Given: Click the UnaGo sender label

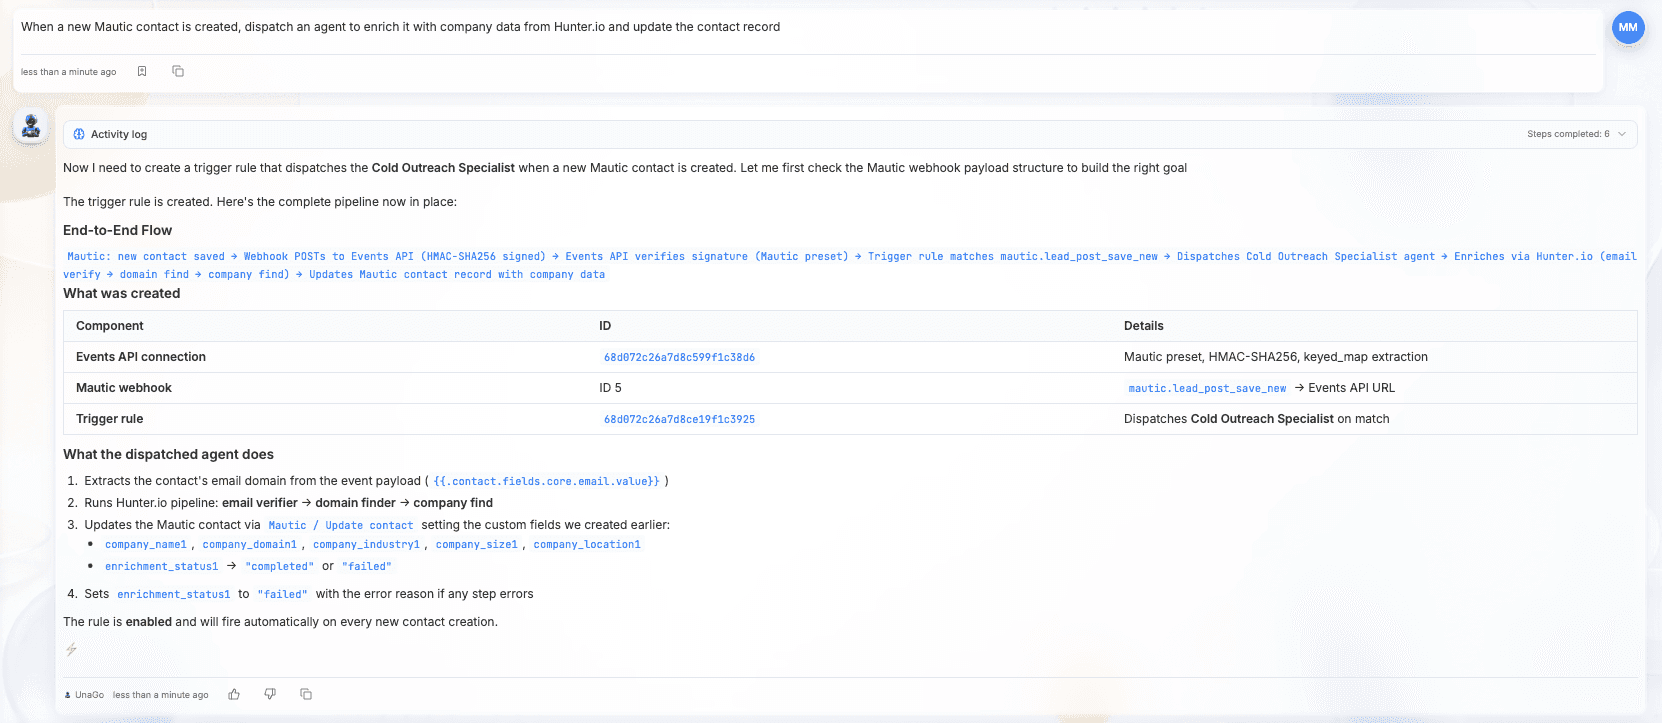Looking at the screenshot, I should click(x=89, y=695).
